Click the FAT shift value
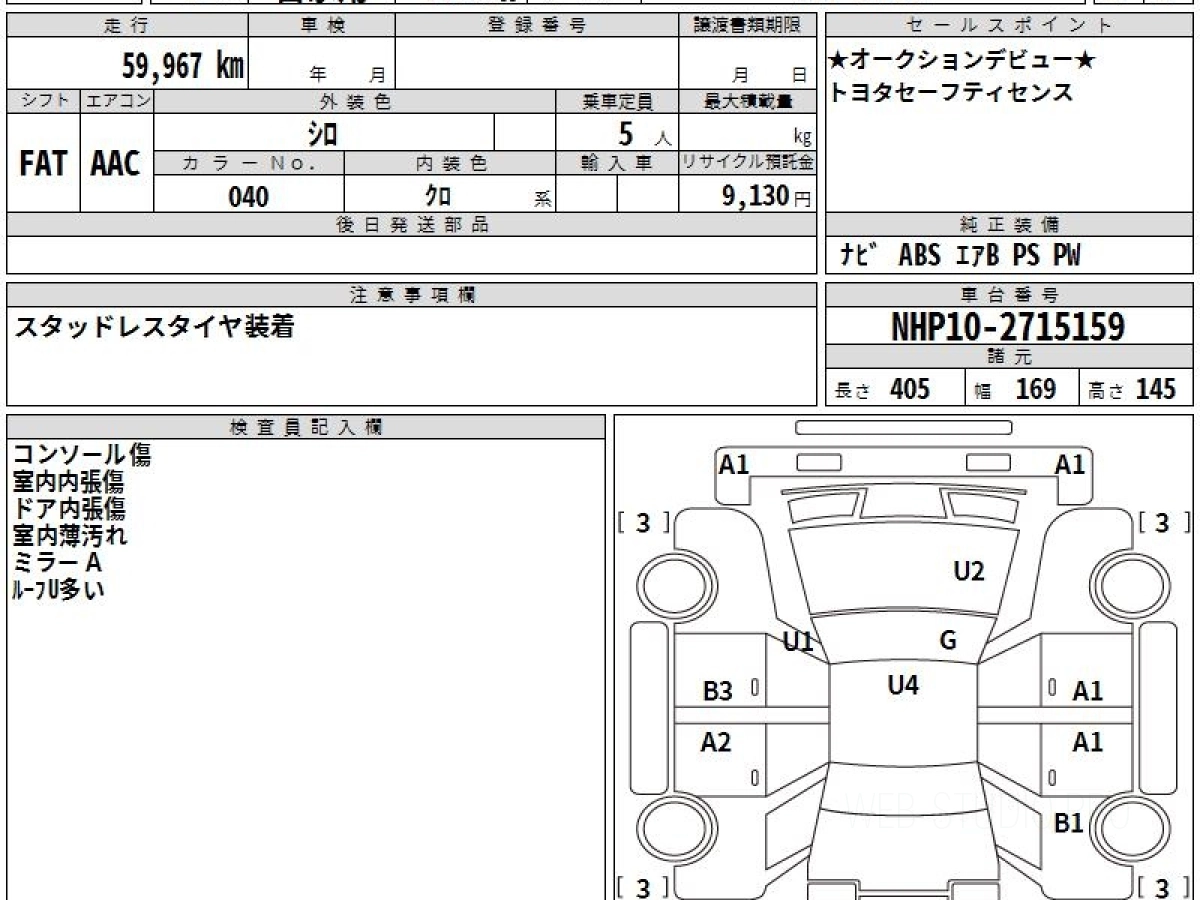This screenshot has width=1200, height=900. (x=43, y=164)
